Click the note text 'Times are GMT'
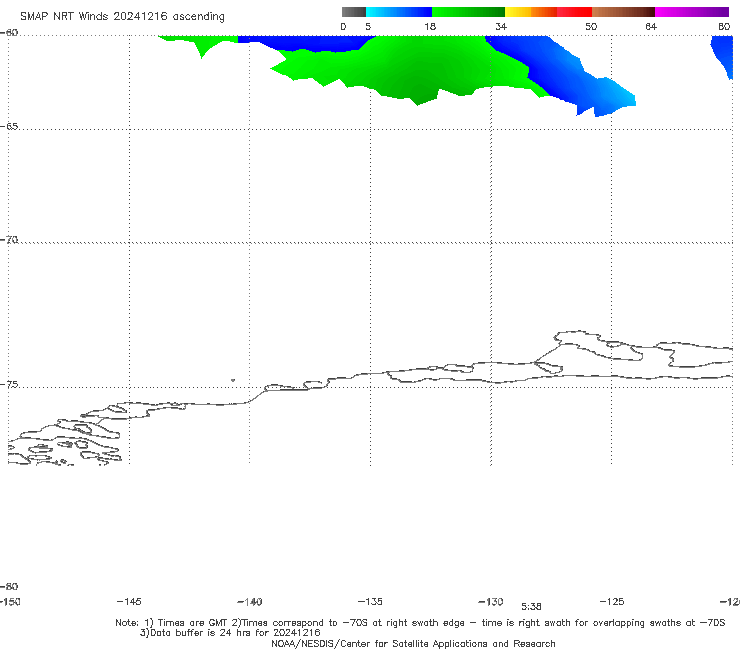The image size is (740, 650). coord(193,623)
